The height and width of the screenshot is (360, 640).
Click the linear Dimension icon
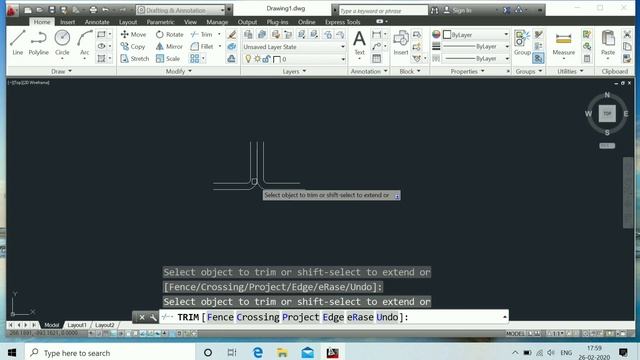coord(376,35)
